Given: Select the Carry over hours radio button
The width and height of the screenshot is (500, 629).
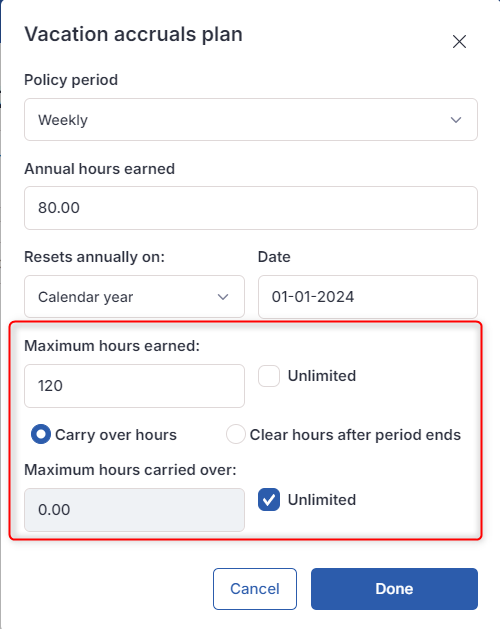Looking at the screenshot, I should [41, 434].
